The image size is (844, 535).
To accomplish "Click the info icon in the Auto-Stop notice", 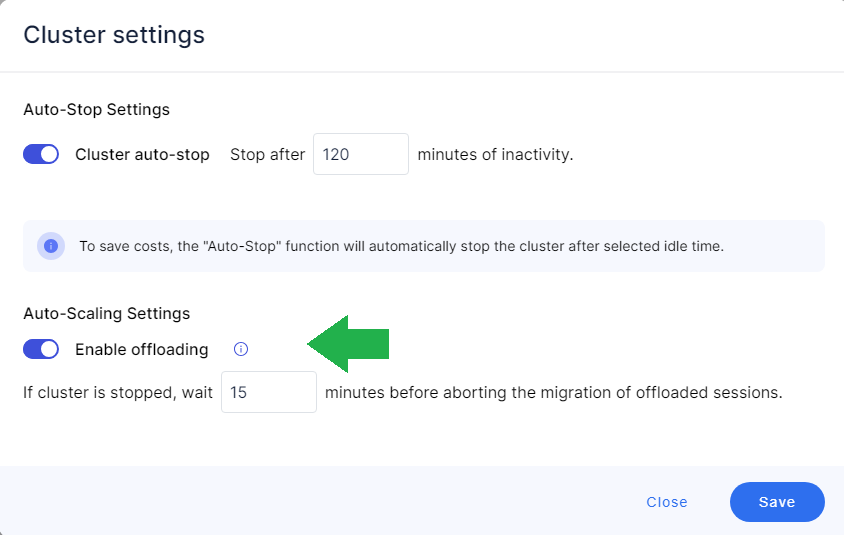I will (51, 246).
